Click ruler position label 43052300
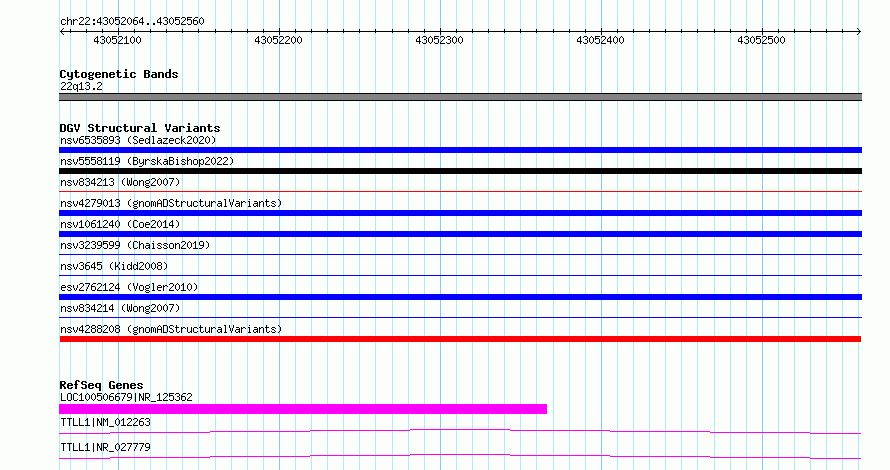The width and height of the screenshot is (890, 470). (439, 40)
